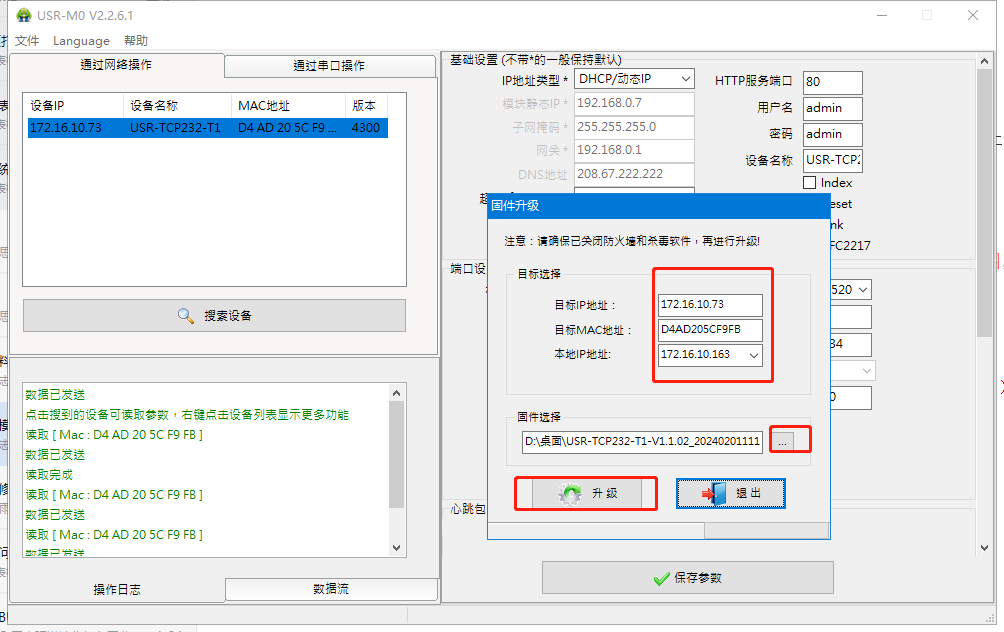The width and height of the screenshot is (1004, 632).
Task: Open the 文件 menu
Action: pos(27,41)
